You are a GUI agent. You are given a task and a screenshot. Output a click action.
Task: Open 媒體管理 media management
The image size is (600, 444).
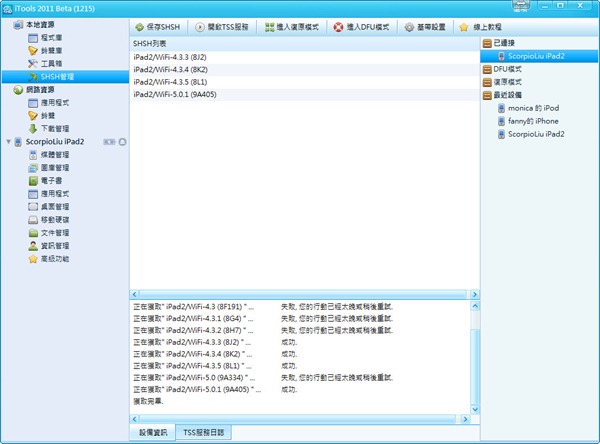49,155
